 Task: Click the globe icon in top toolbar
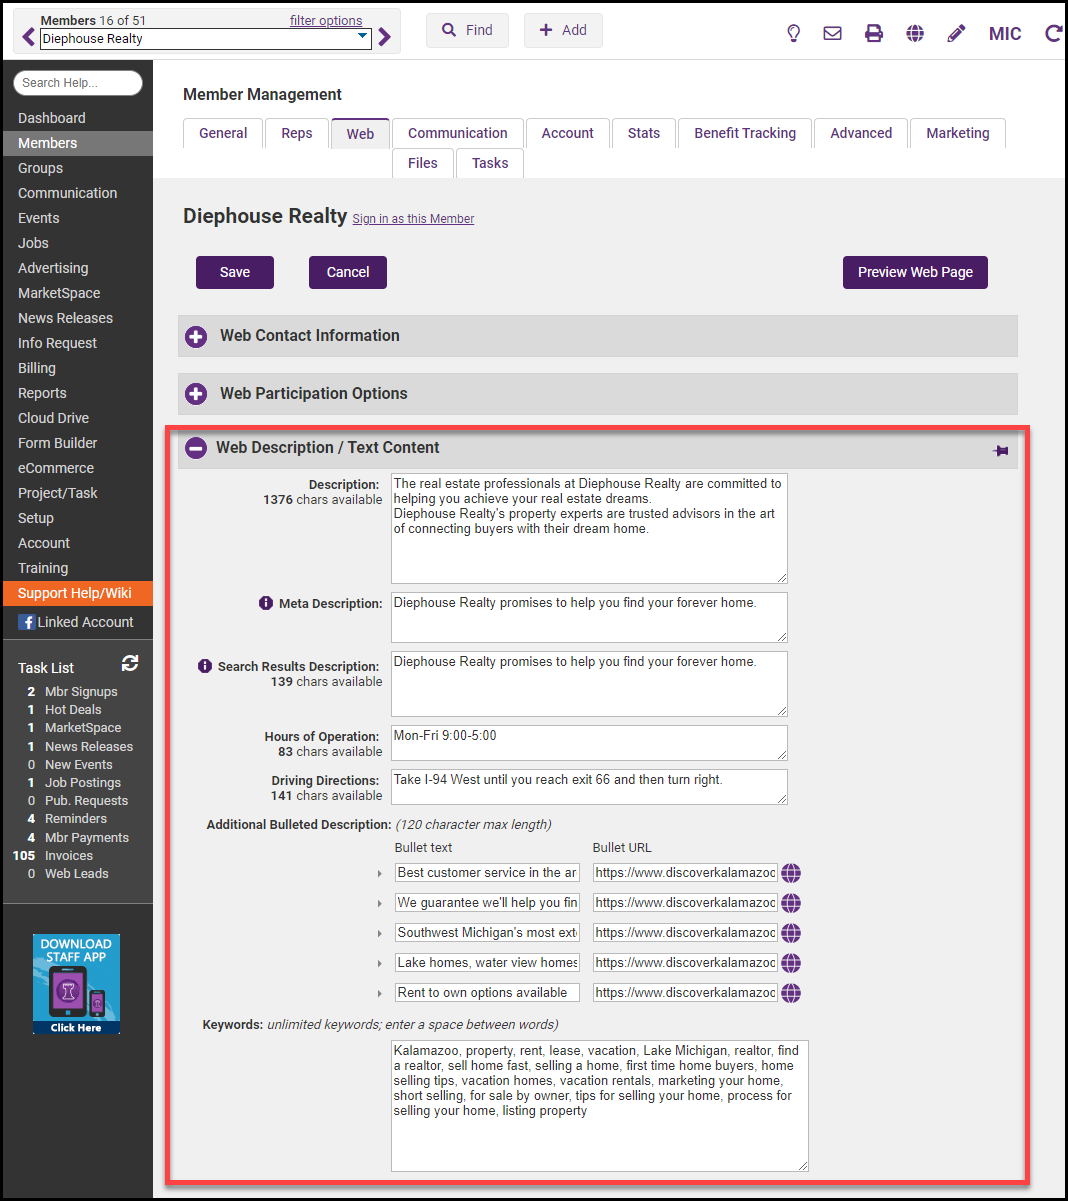(915, 33)
